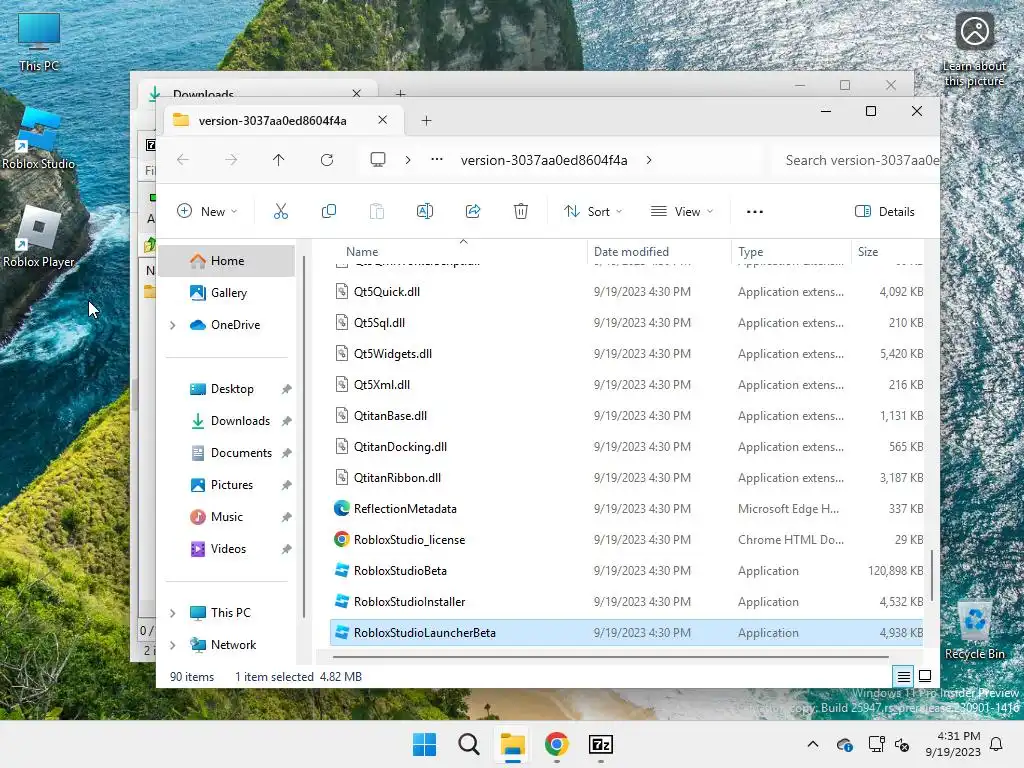The image size is (1024, 768).
Task: Select the version-3037aa0ed8604f4a tab
Action: tap(273, 121)
